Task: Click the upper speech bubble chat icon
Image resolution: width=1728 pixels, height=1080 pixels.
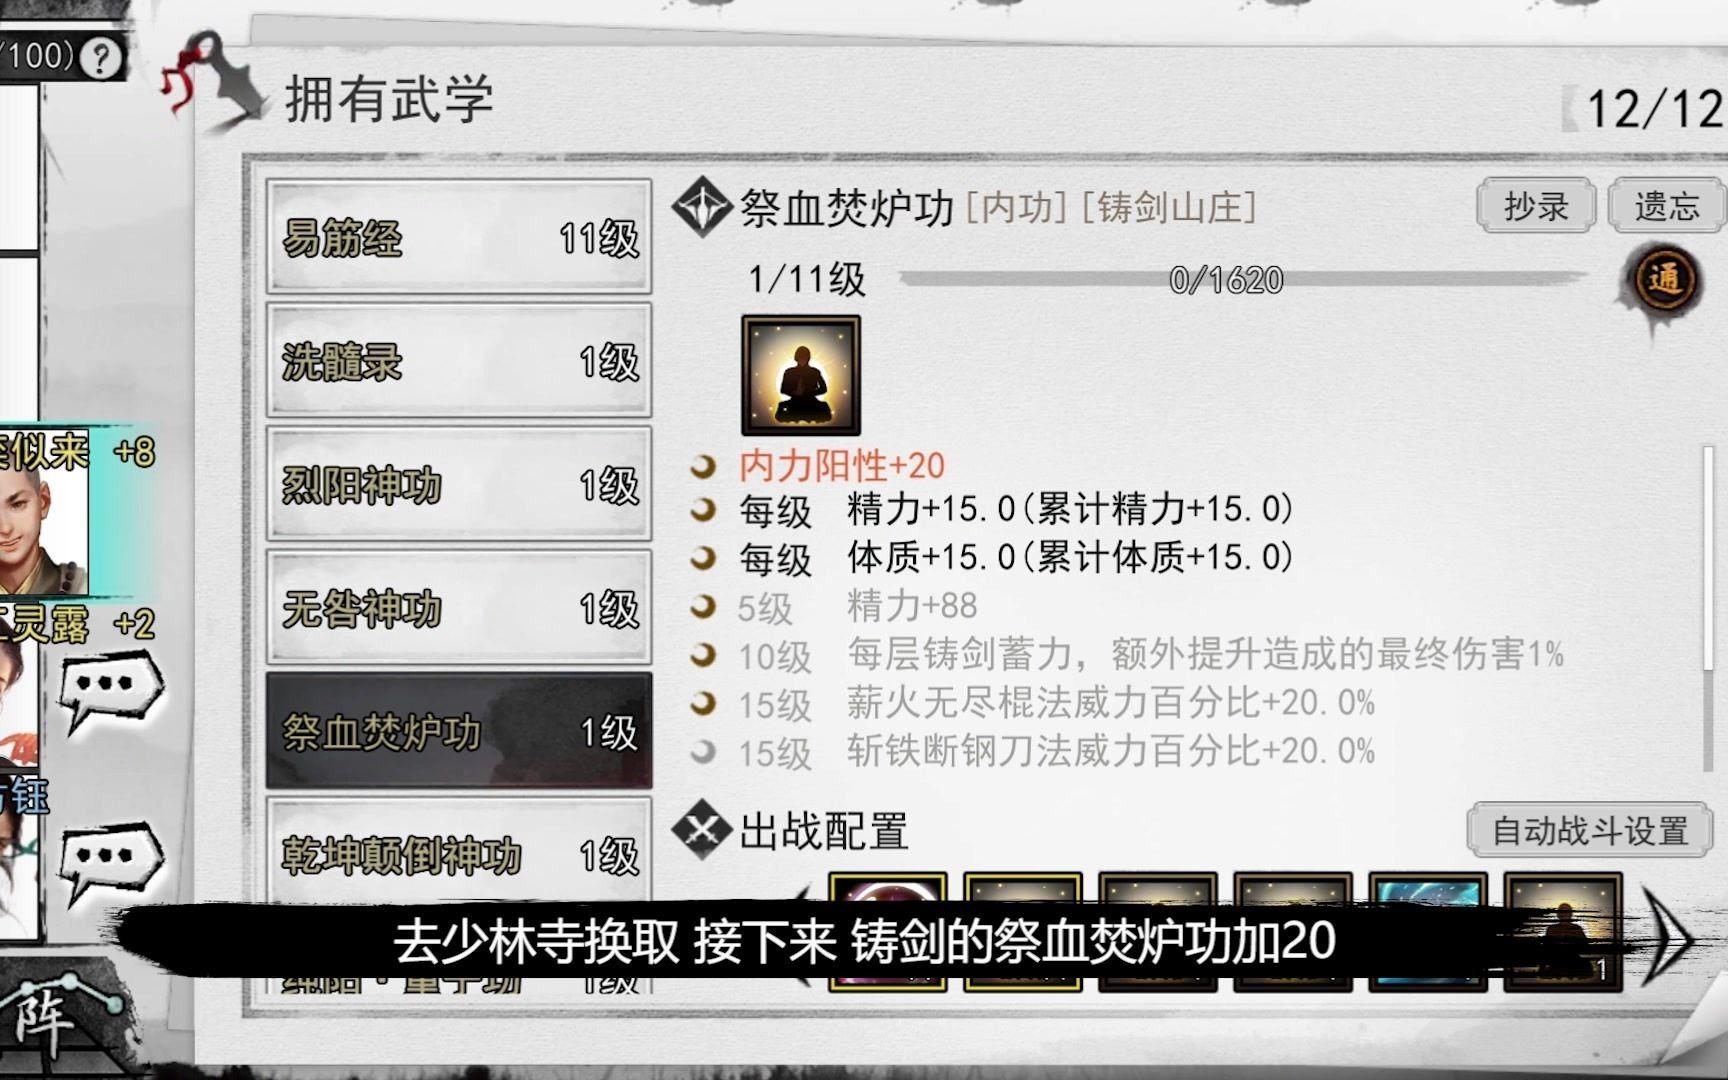Action: 109,688
